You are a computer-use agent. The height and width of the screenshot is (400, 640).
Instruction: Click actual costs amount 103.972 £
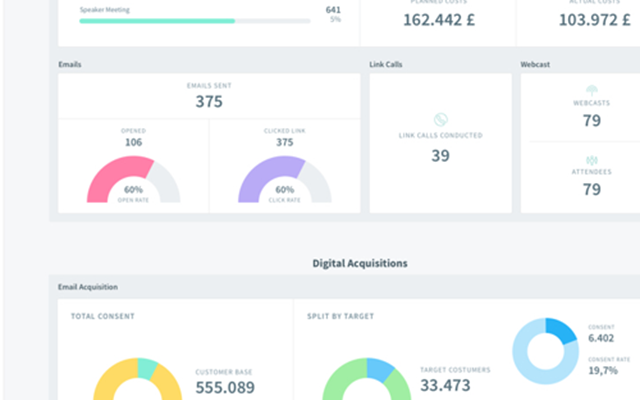[x=594, y=20]
